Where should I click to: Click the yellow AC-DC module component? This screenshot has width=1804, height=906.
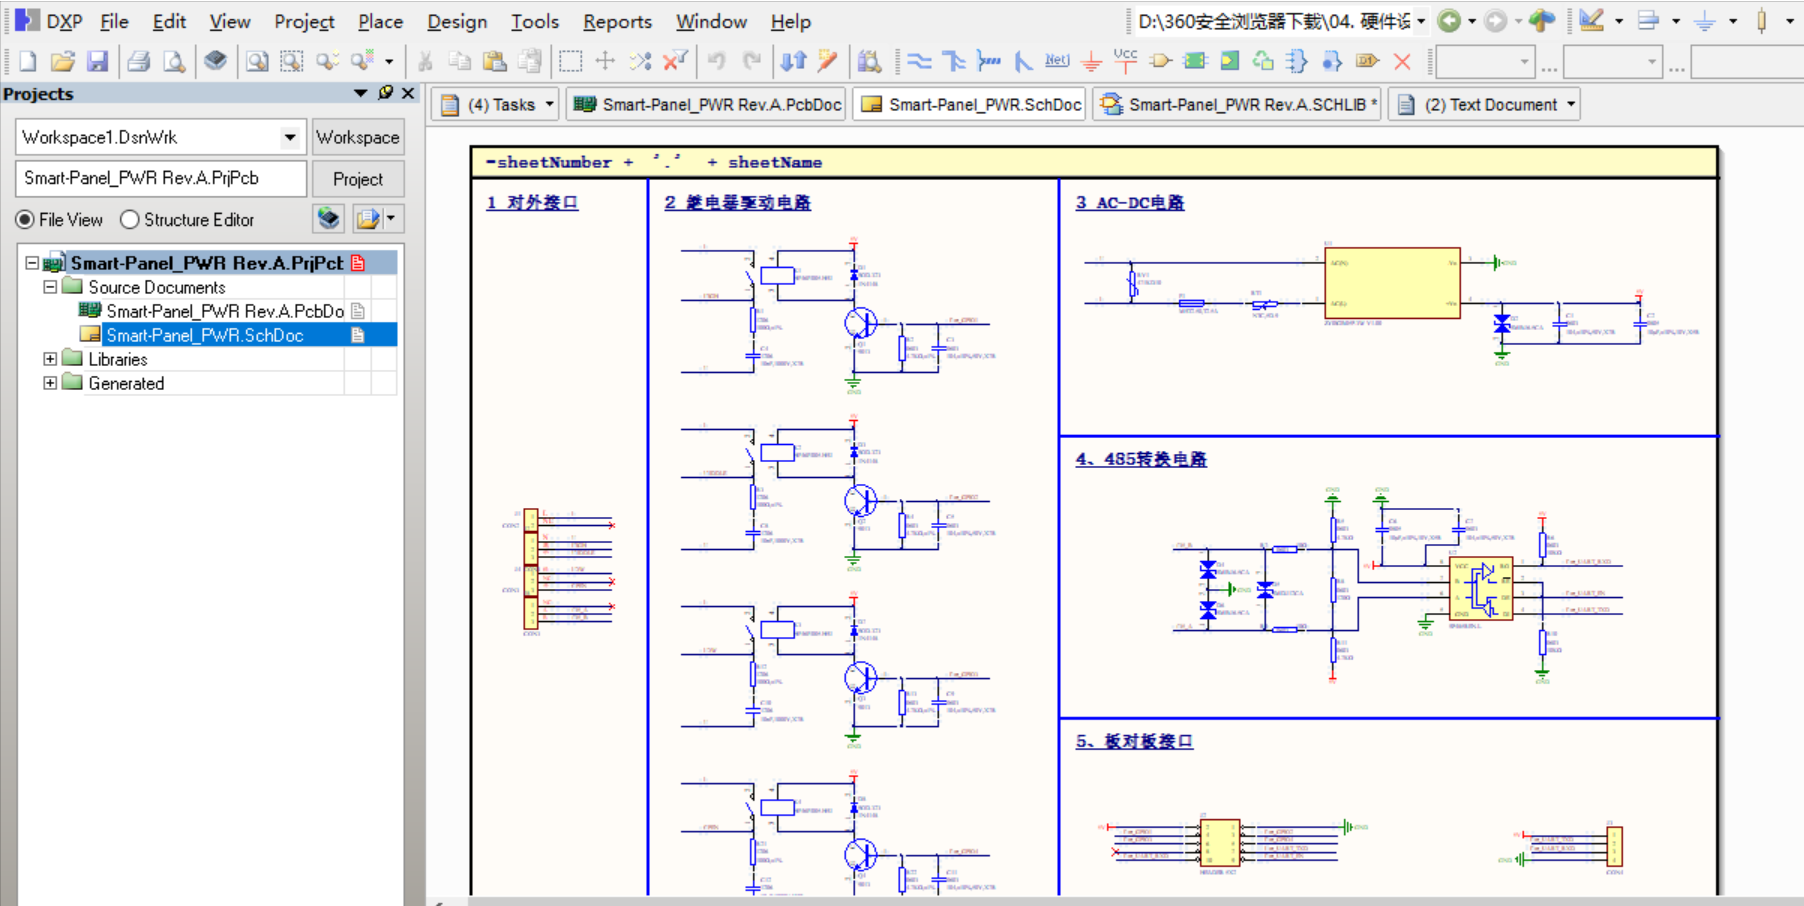pos(1392,283)
